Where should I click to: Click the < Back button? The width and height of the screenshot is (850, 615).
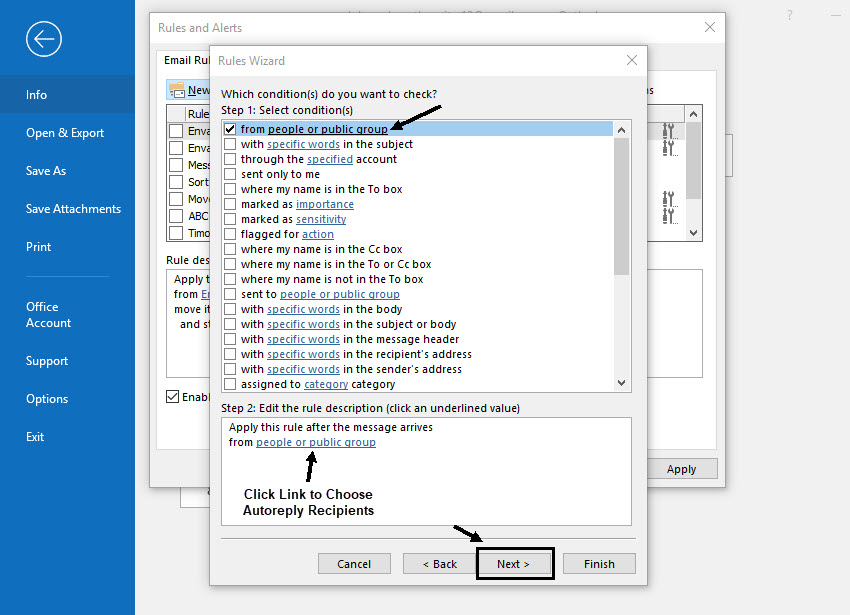440,564
